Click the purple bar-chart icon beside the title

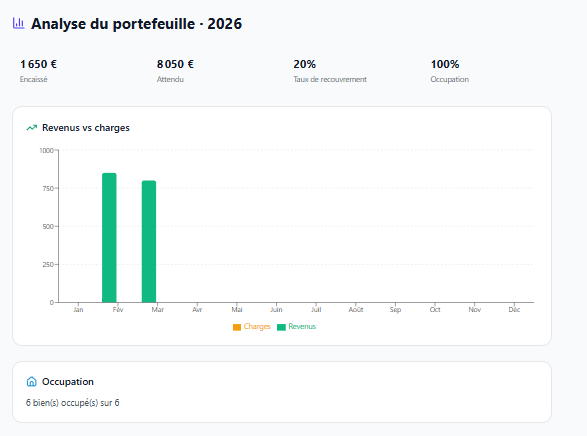coord(18,23)
